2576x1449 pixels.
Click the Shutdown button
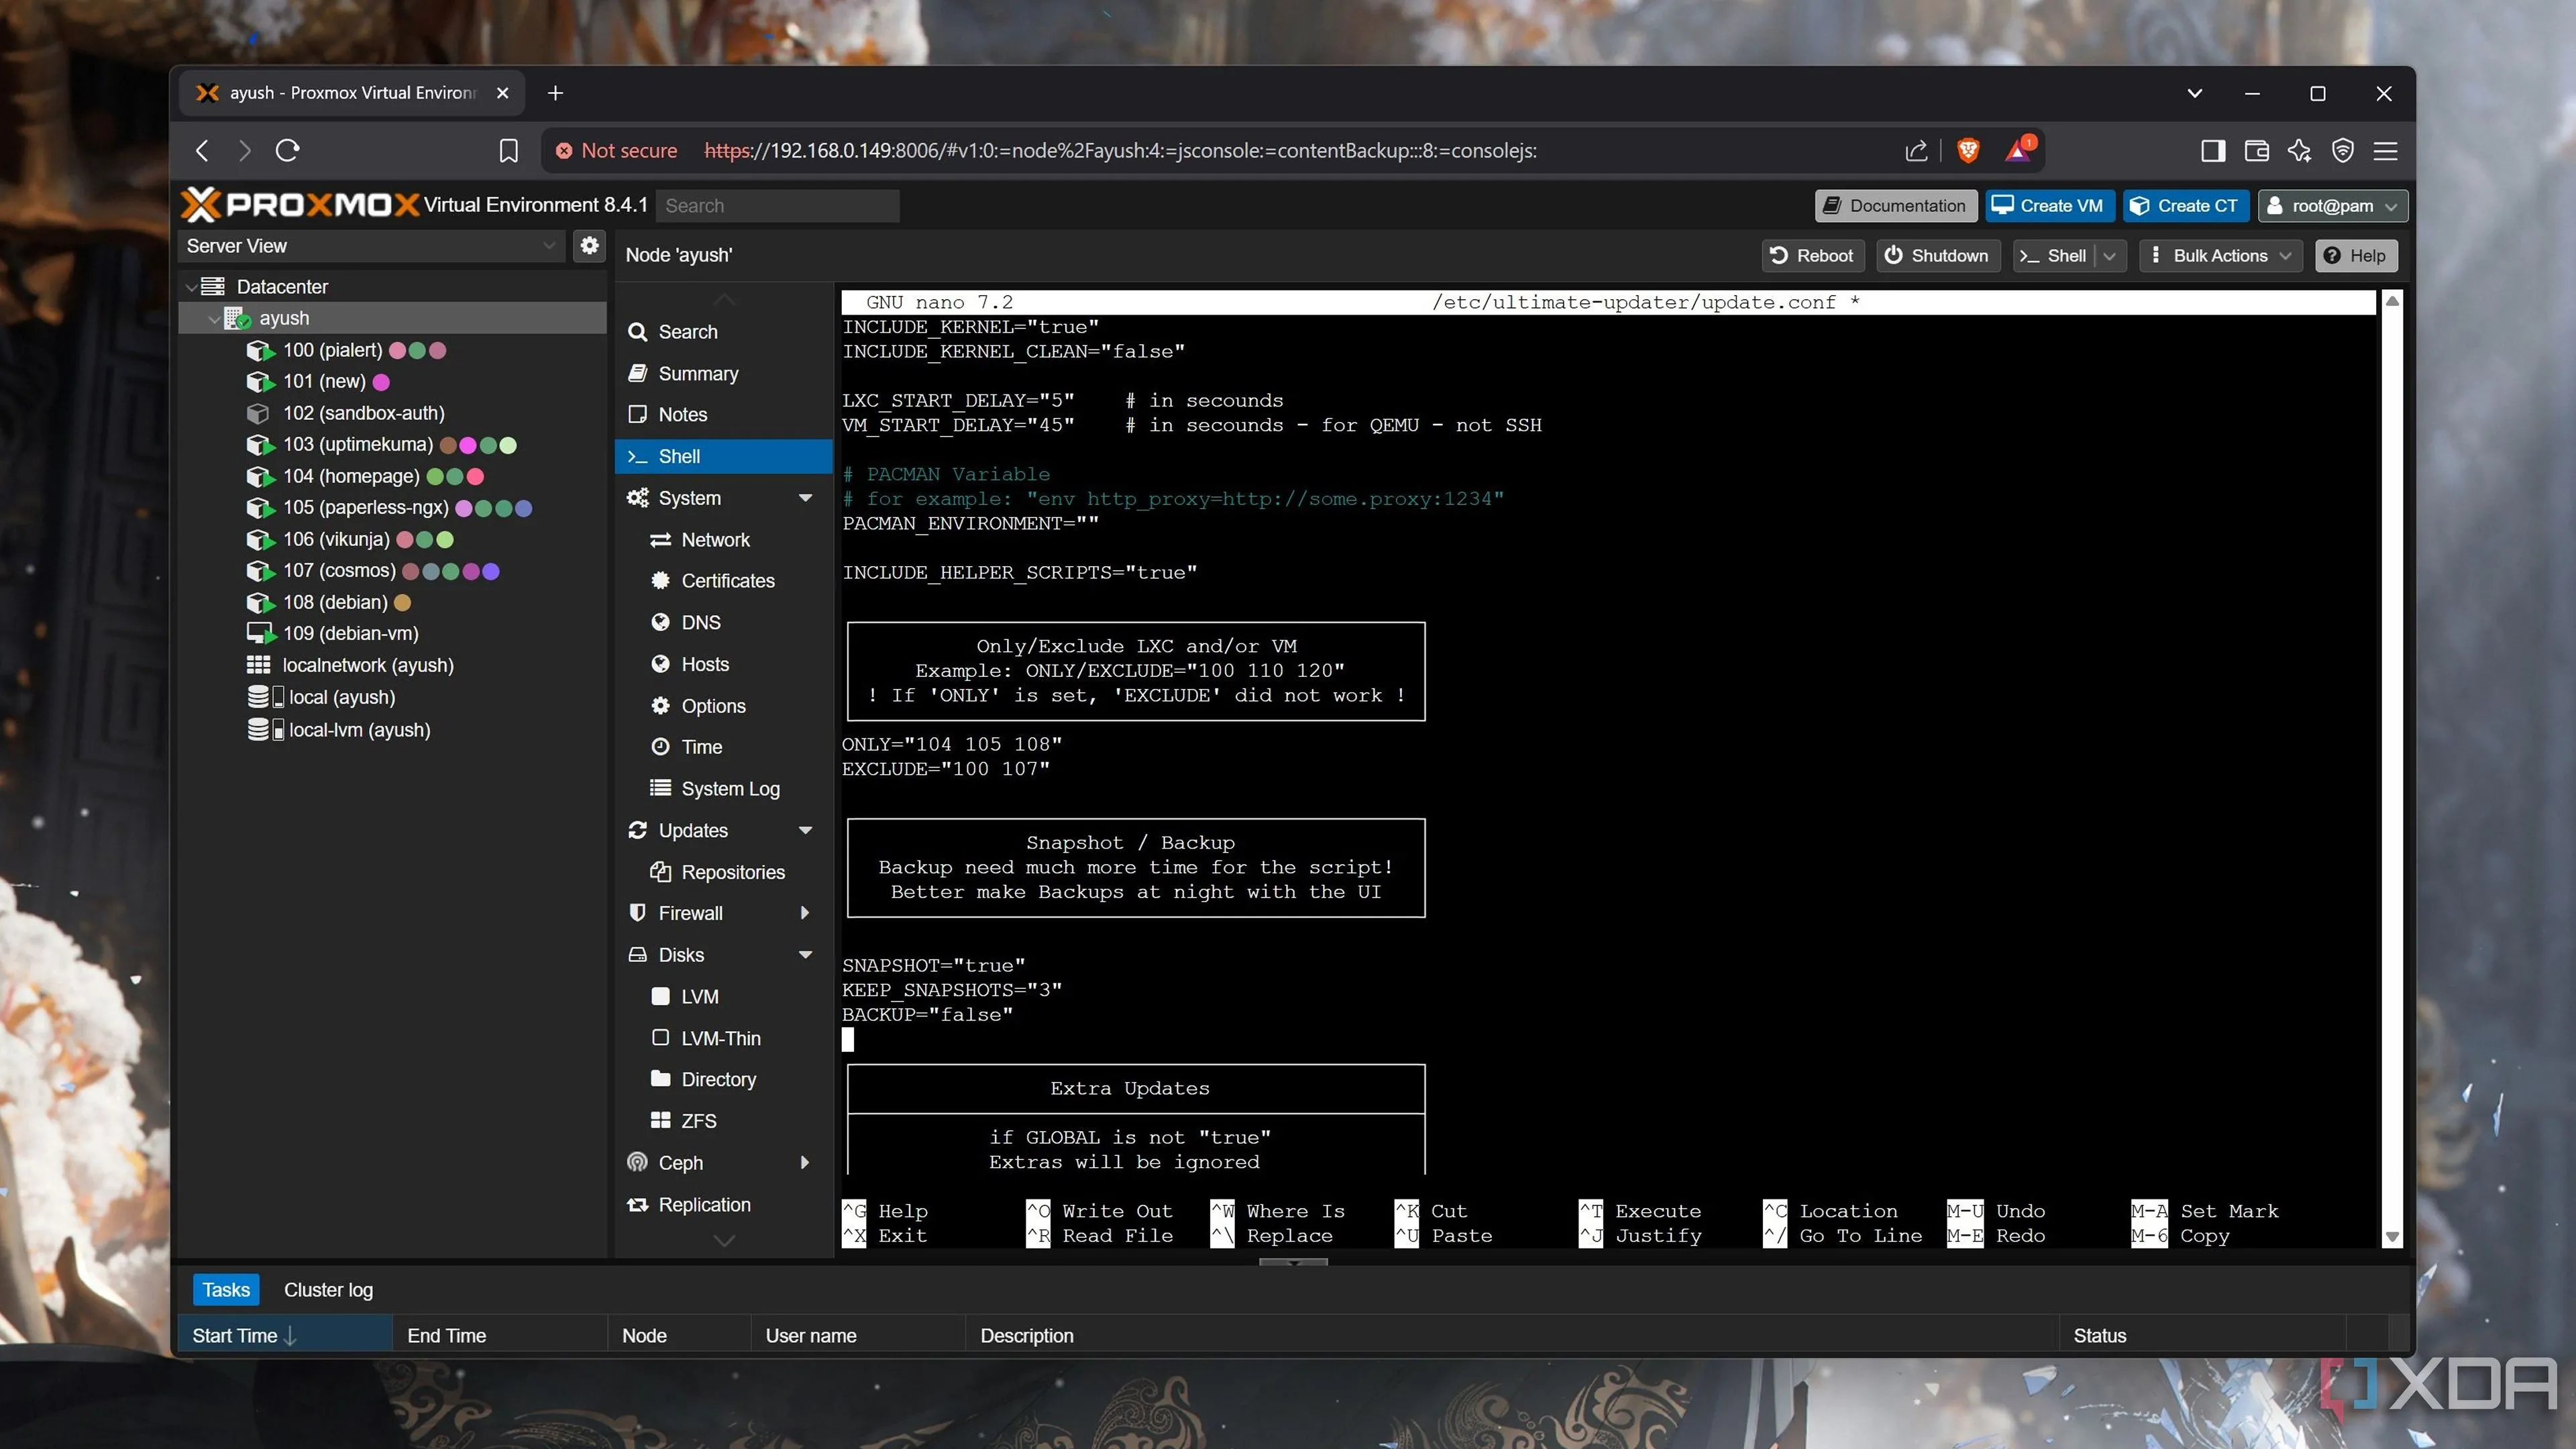(1937, 256)
